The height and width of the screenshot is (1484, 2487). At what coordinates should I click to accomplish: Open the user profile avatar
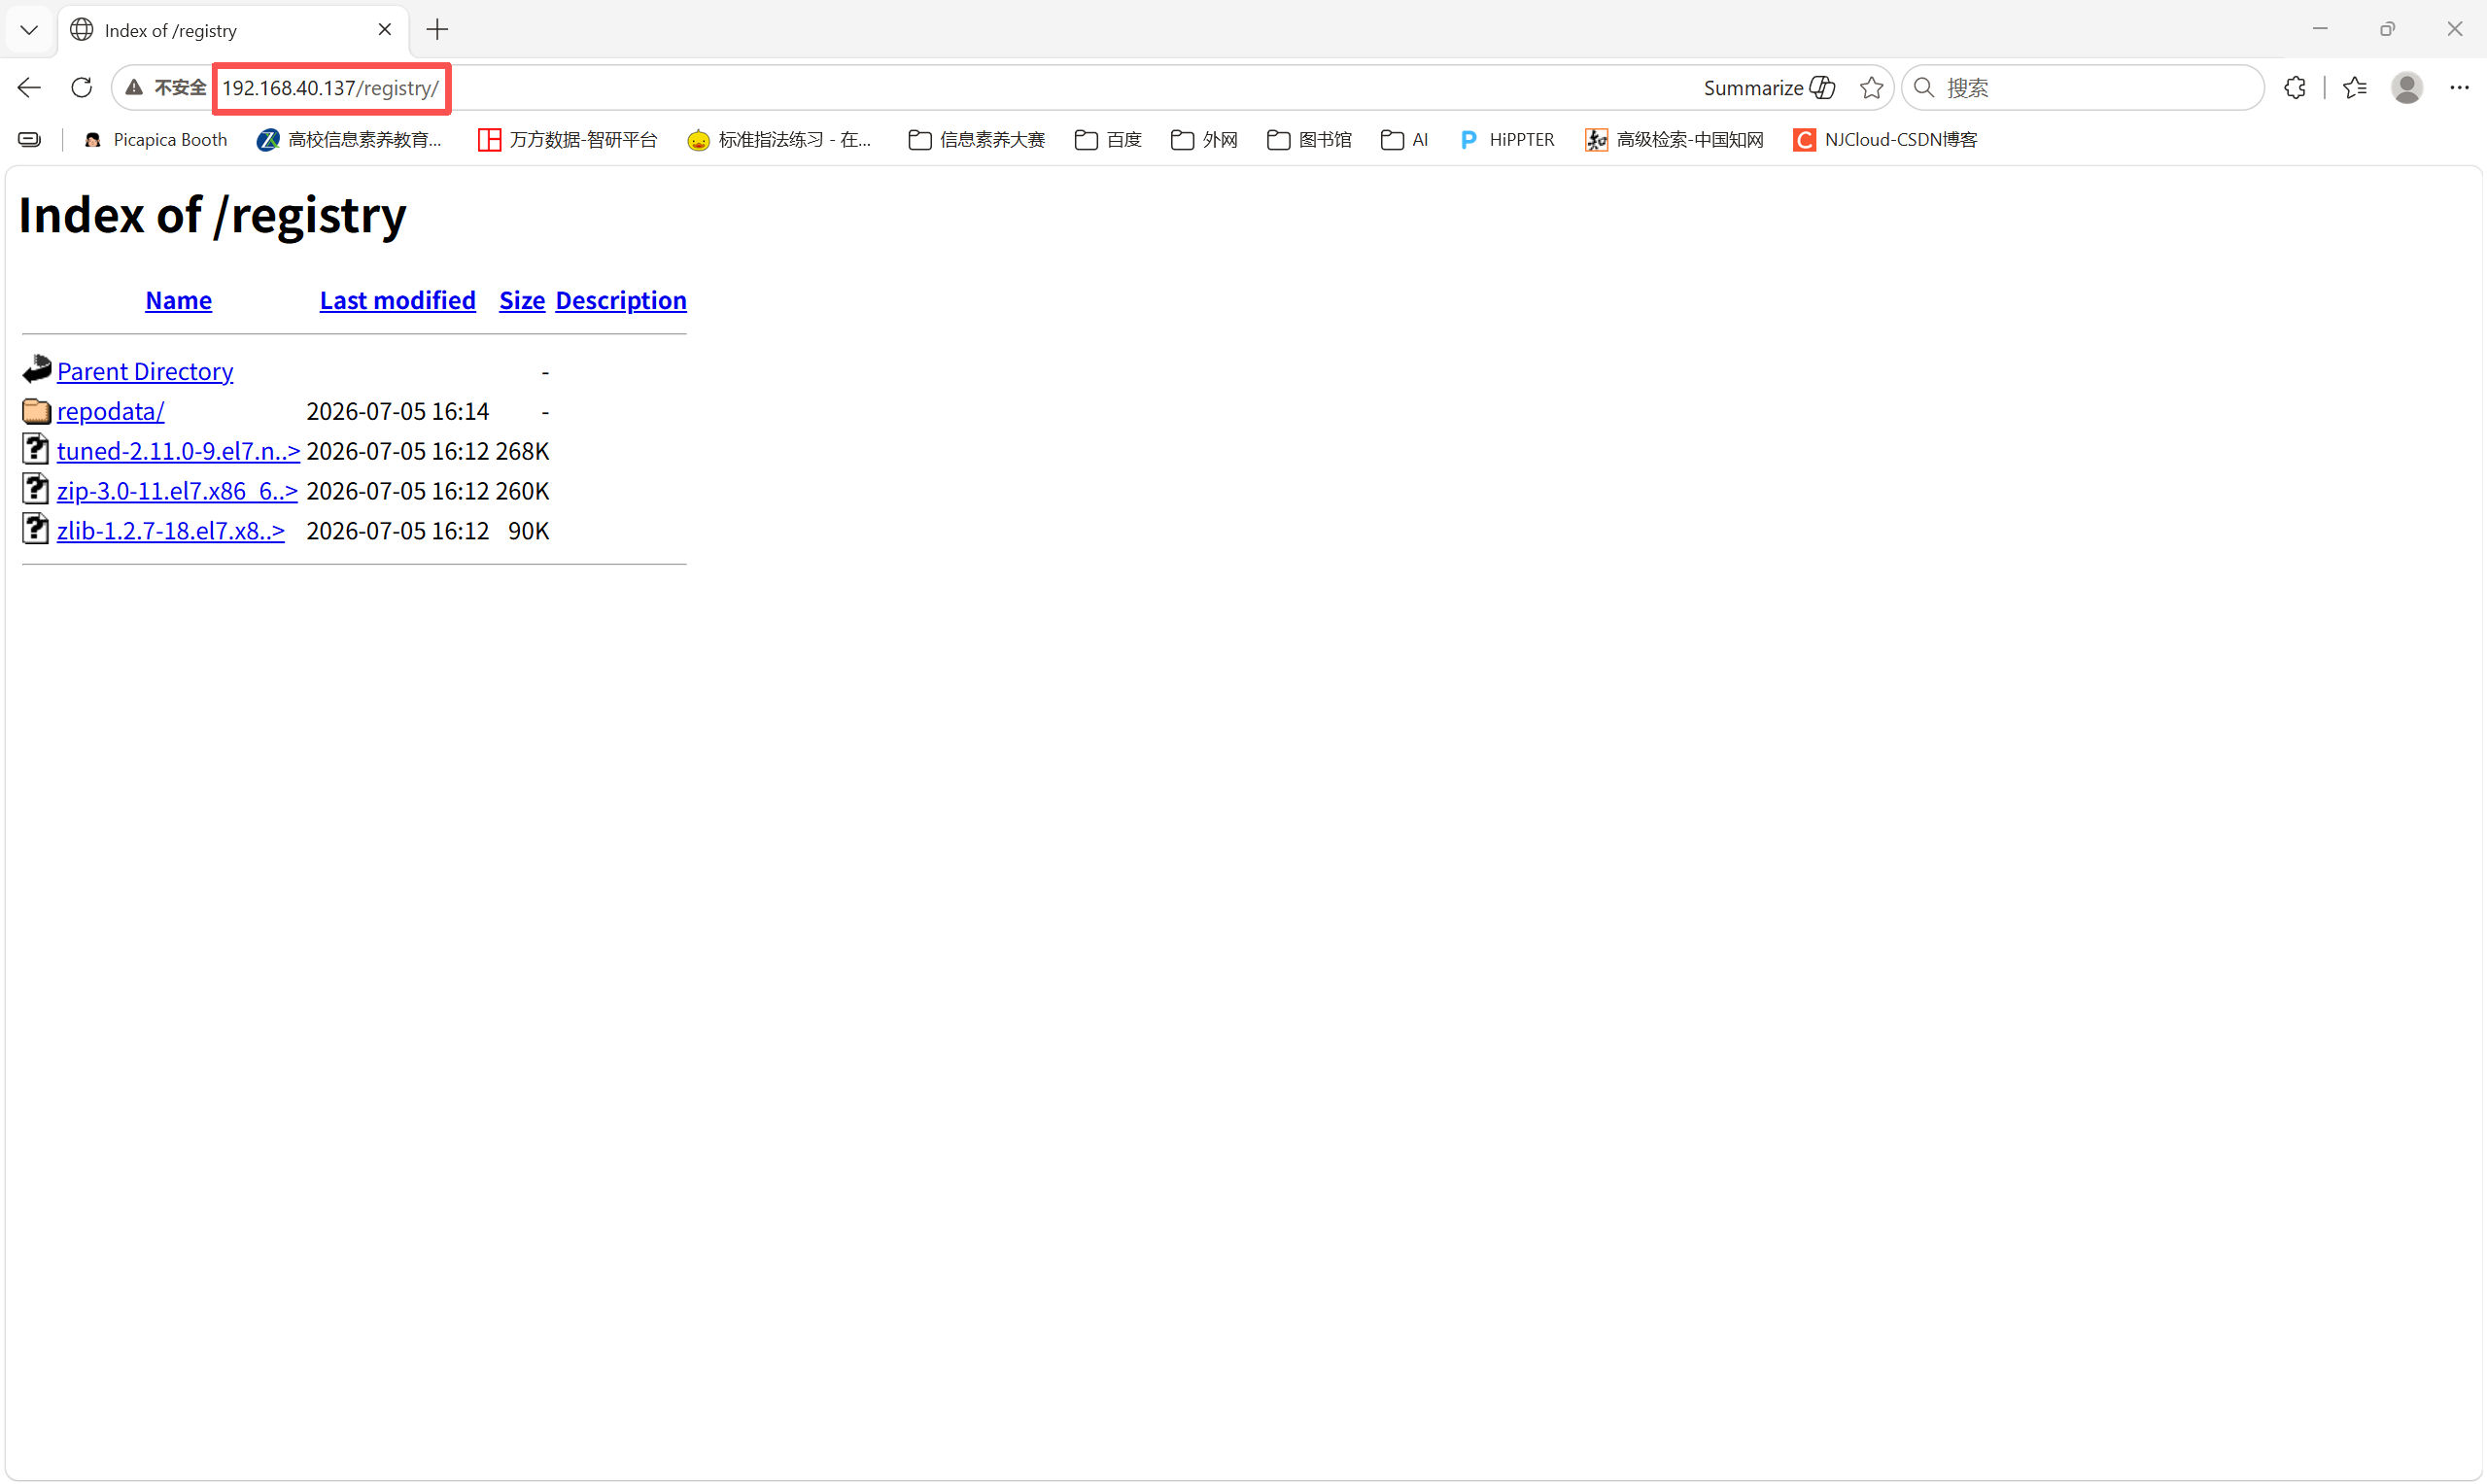pos(2407,88)
